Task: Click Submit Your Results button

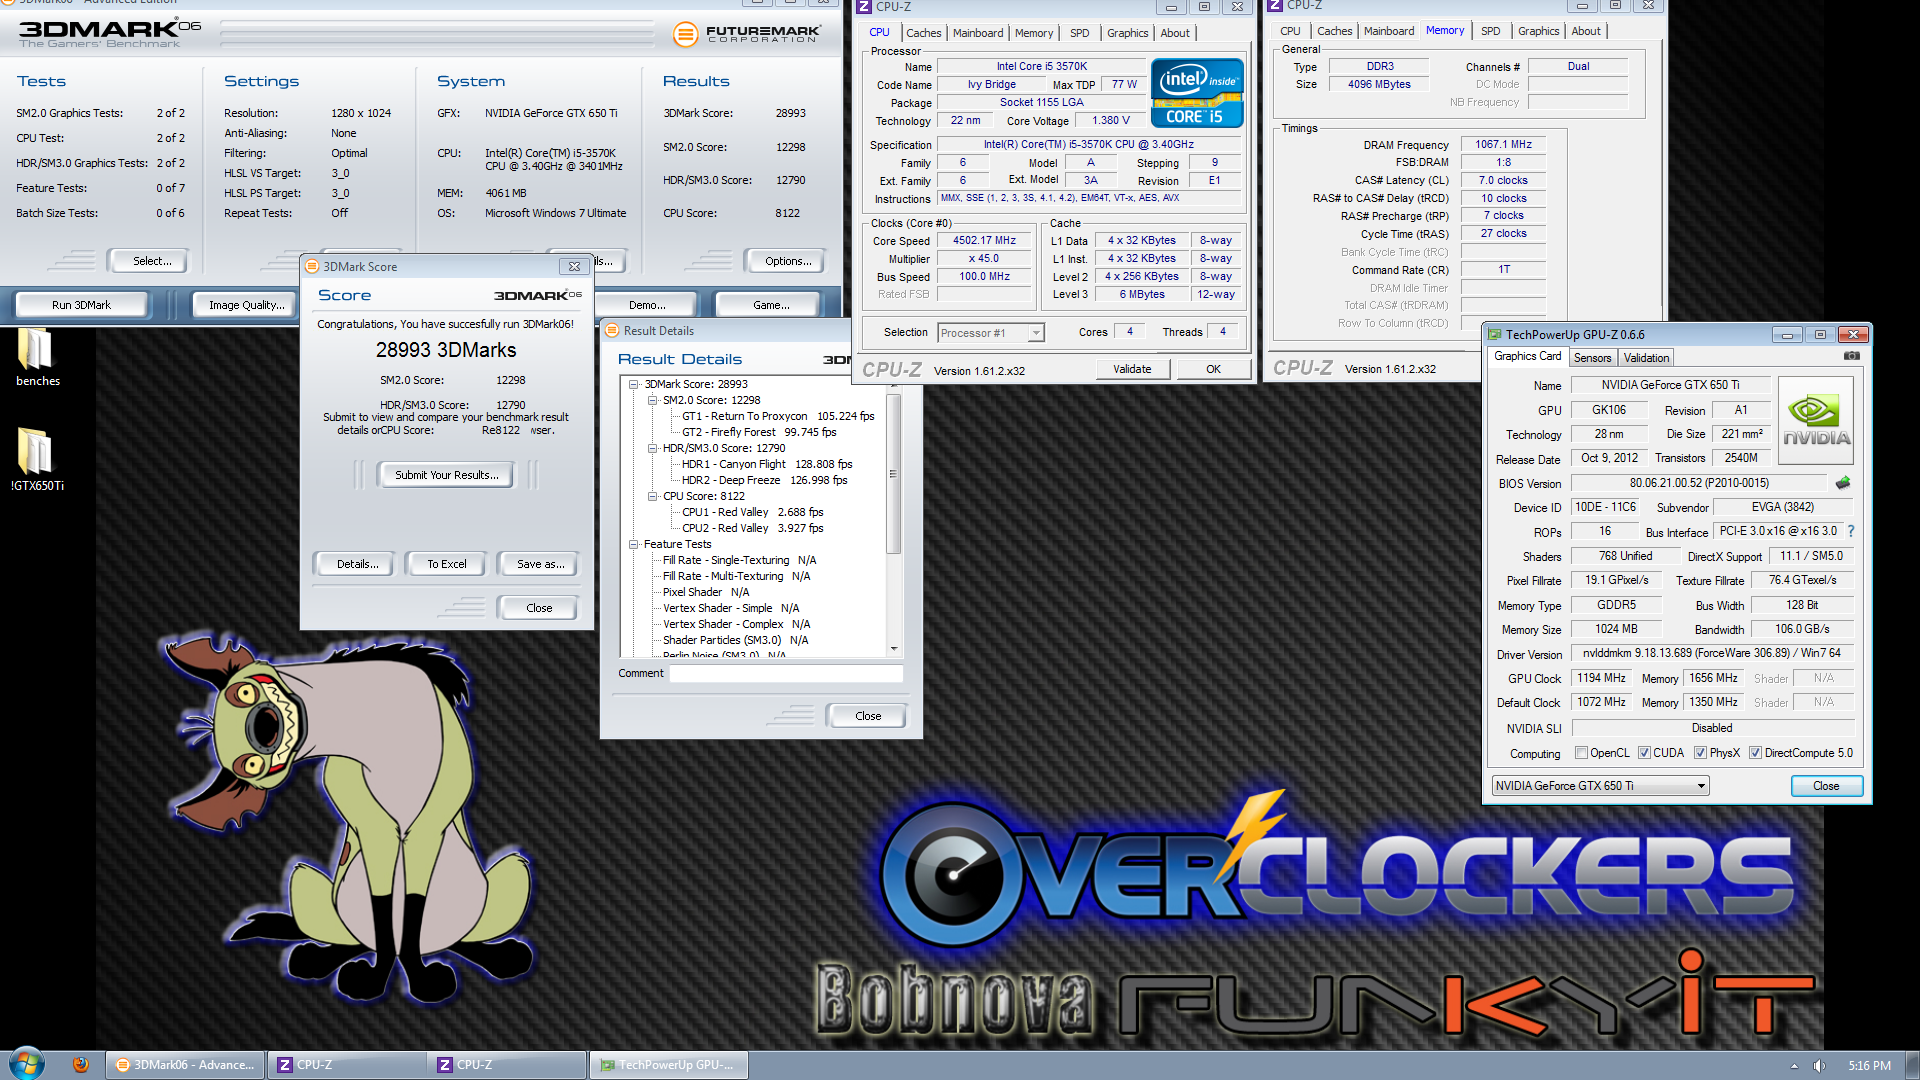Action: point(446,475)
